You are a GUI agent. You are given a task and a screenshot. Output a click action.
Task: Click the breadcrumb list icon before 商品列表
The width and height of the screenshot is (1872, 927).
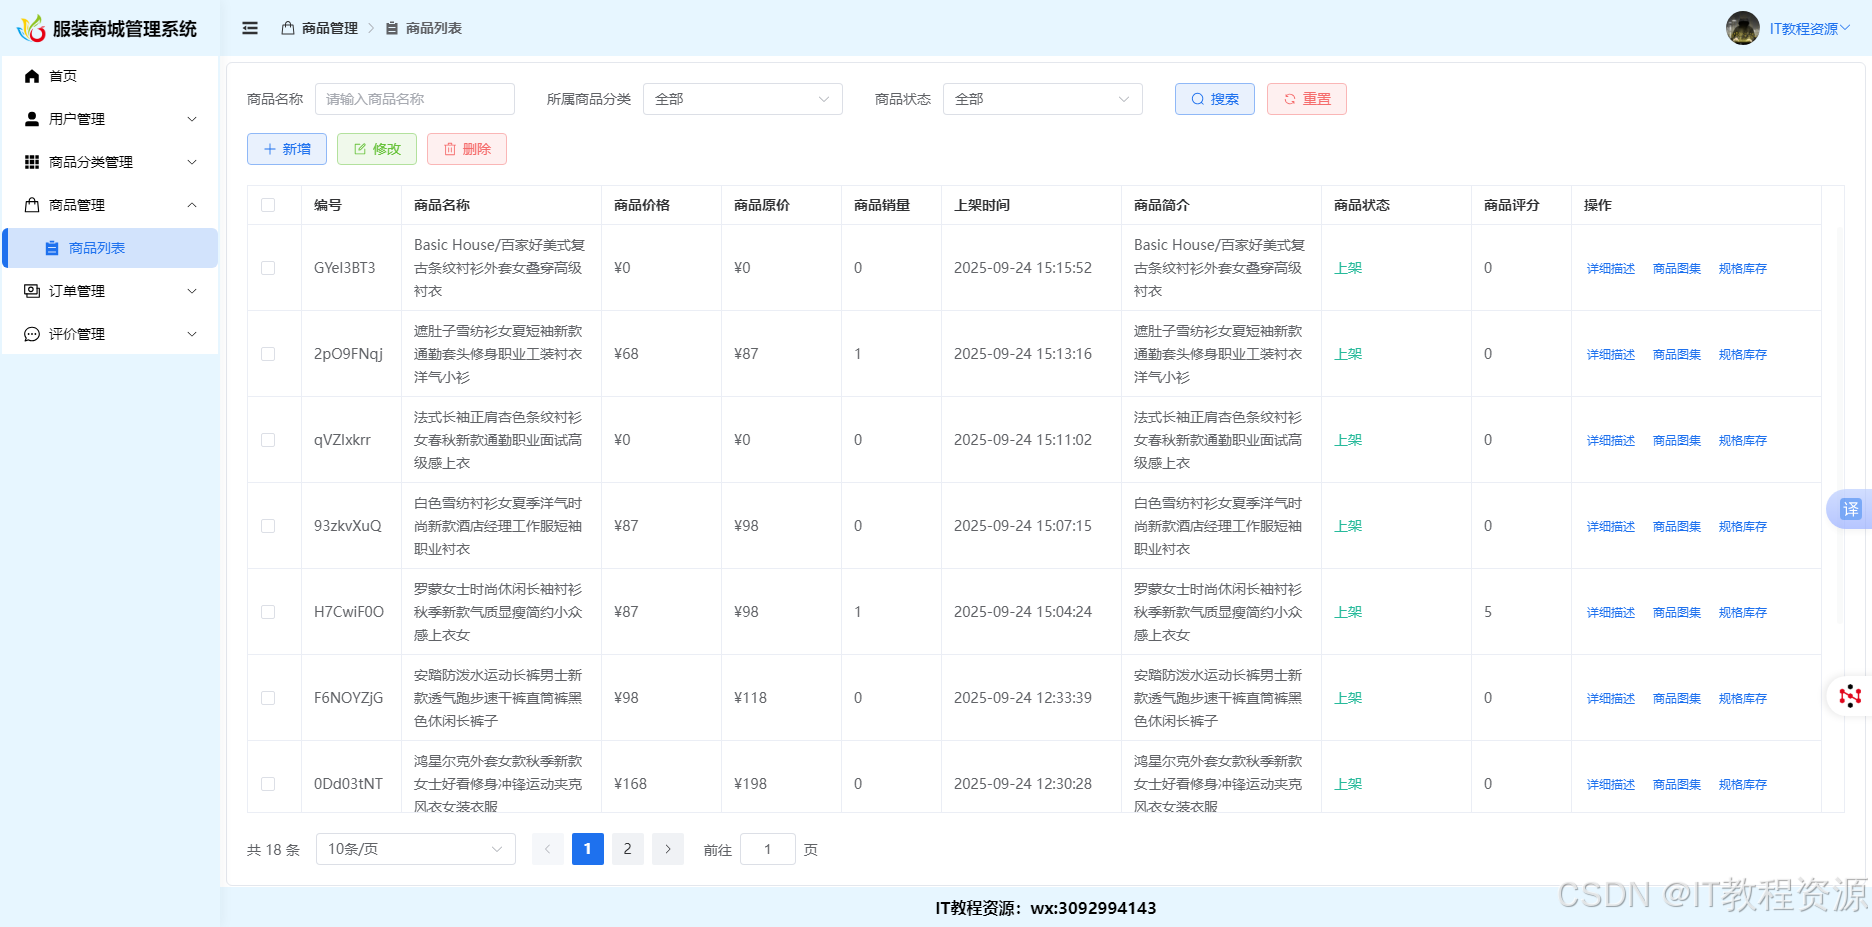point(392,28)
